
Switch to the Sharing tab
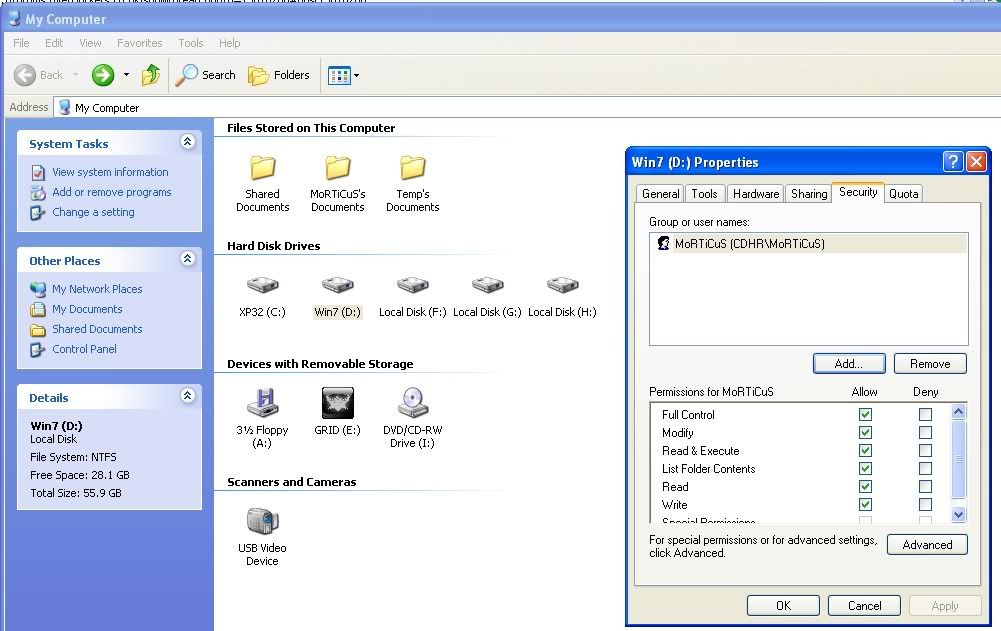[809, 194]
